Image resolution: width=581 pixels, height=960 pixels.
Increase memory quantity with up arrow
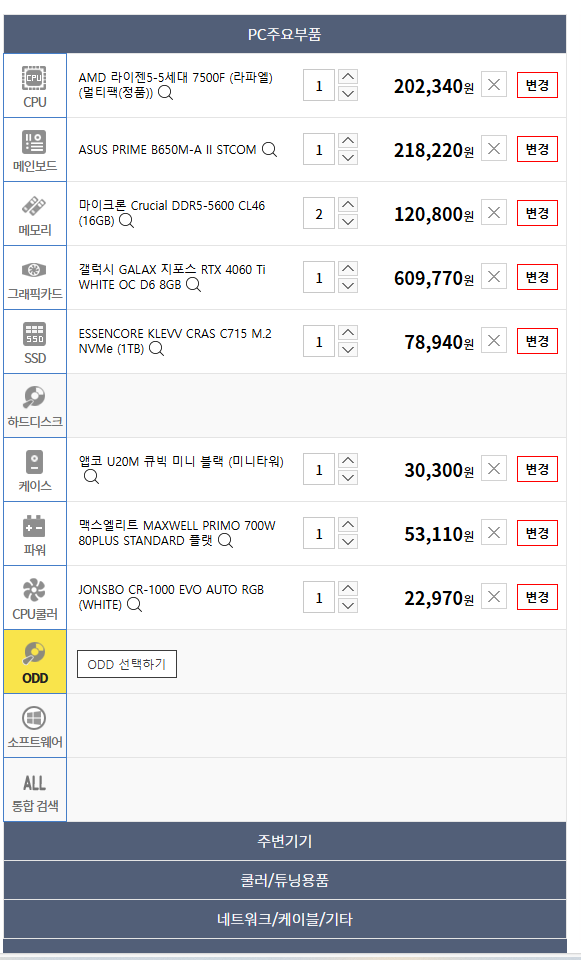tap(348, 204)
